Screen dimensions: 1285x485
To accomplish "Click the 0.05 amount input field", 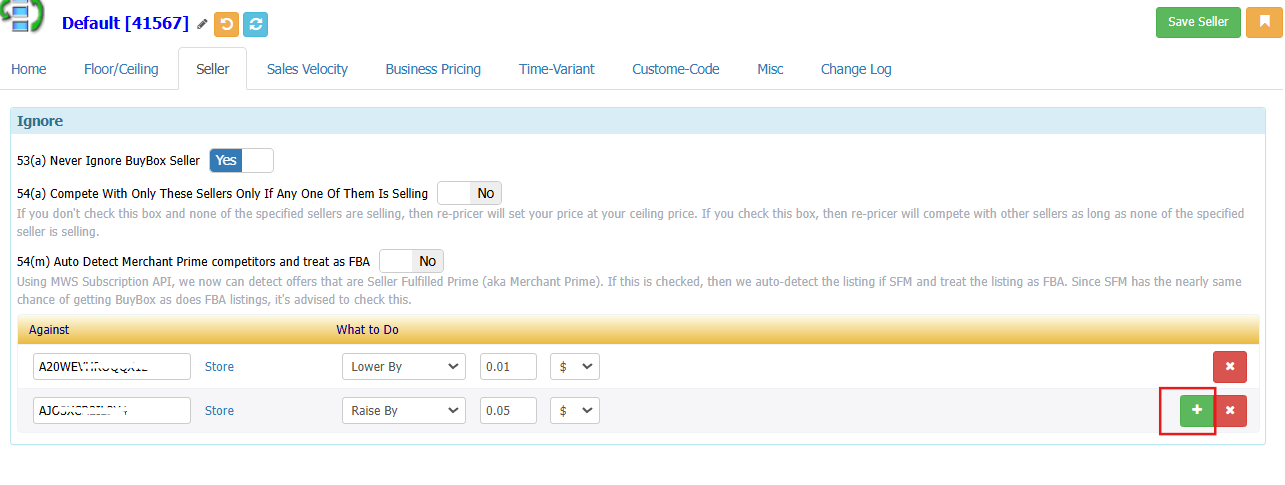I will click(508, 411).
